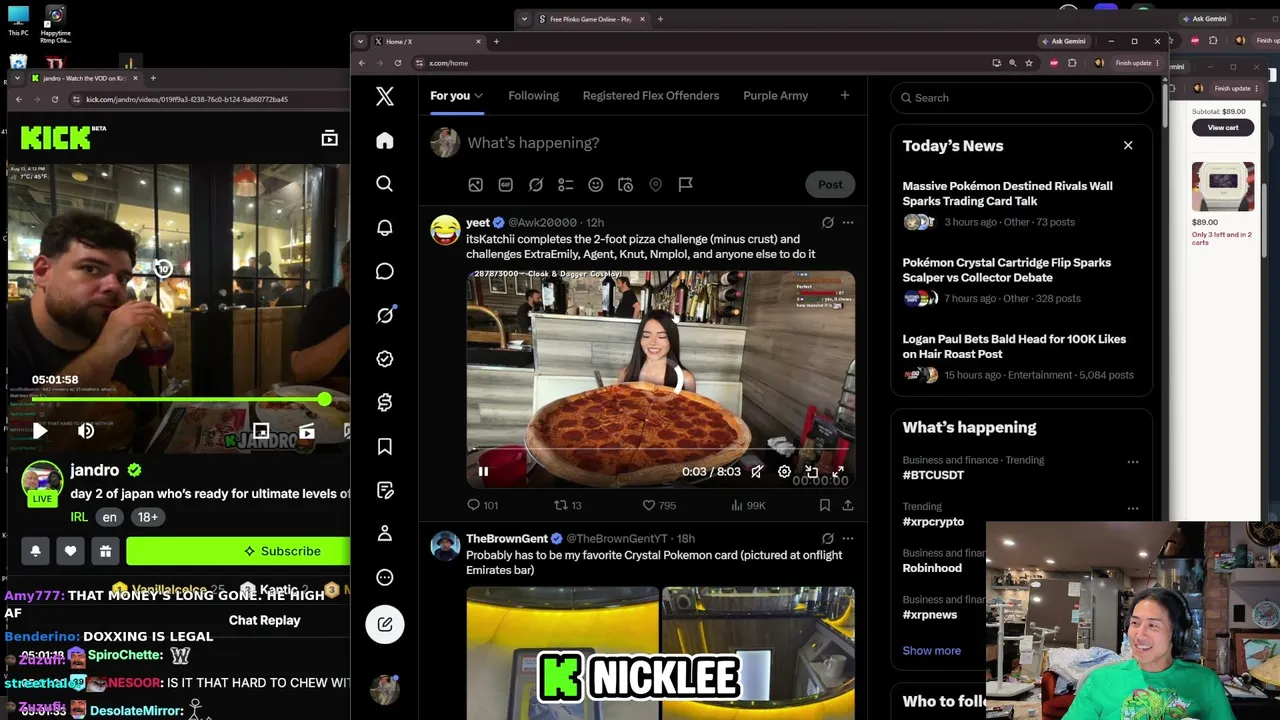
Task: Toggle volume on the Kick player
Action: pyautogui.click(x=86, y=431)
